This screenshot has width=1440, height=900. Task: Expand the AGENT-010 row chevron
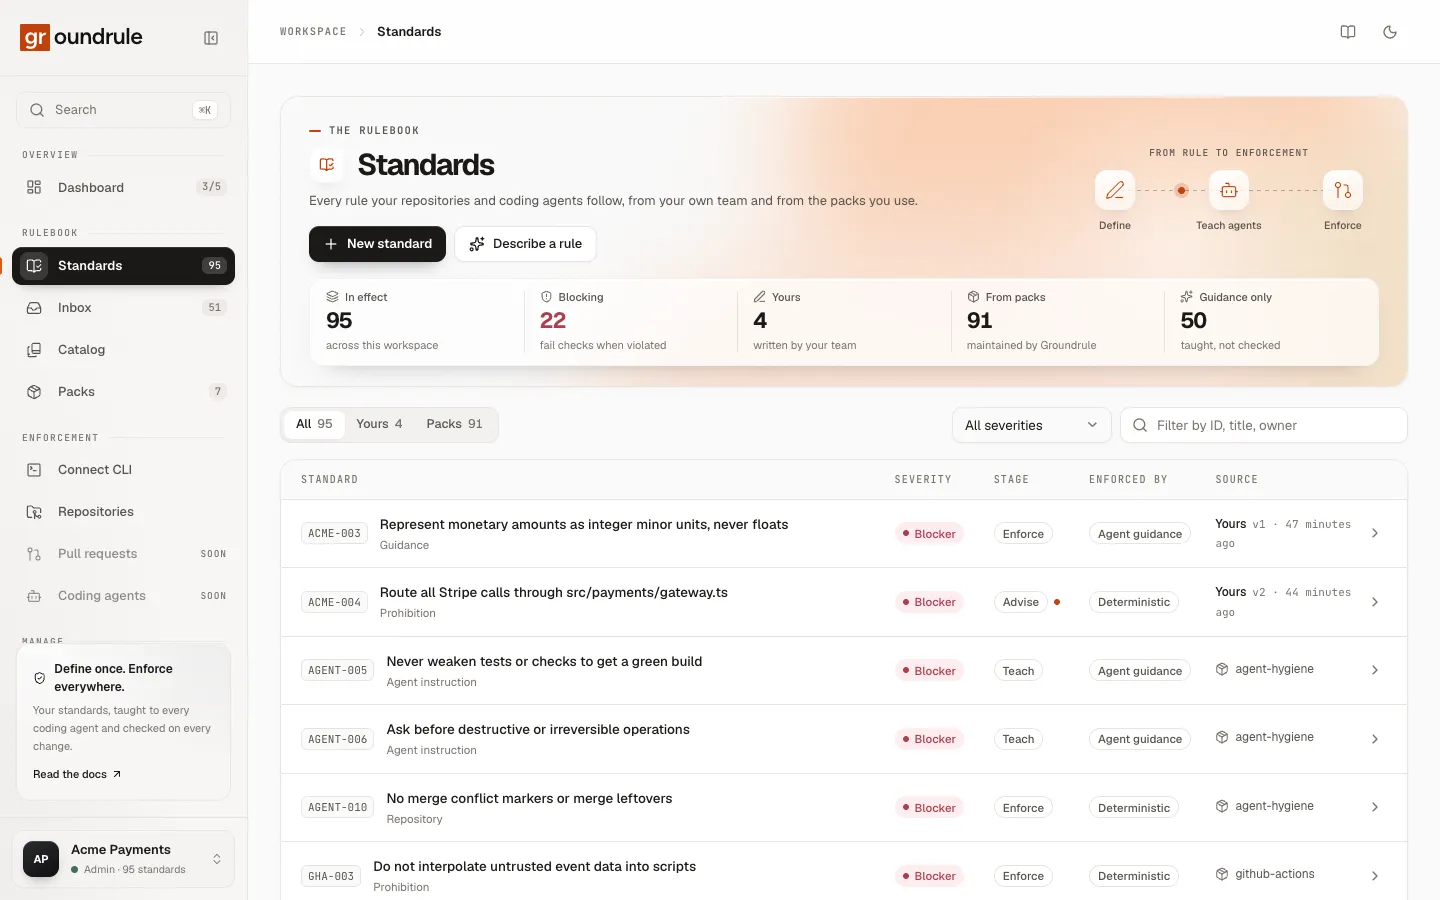[1375, 807]
